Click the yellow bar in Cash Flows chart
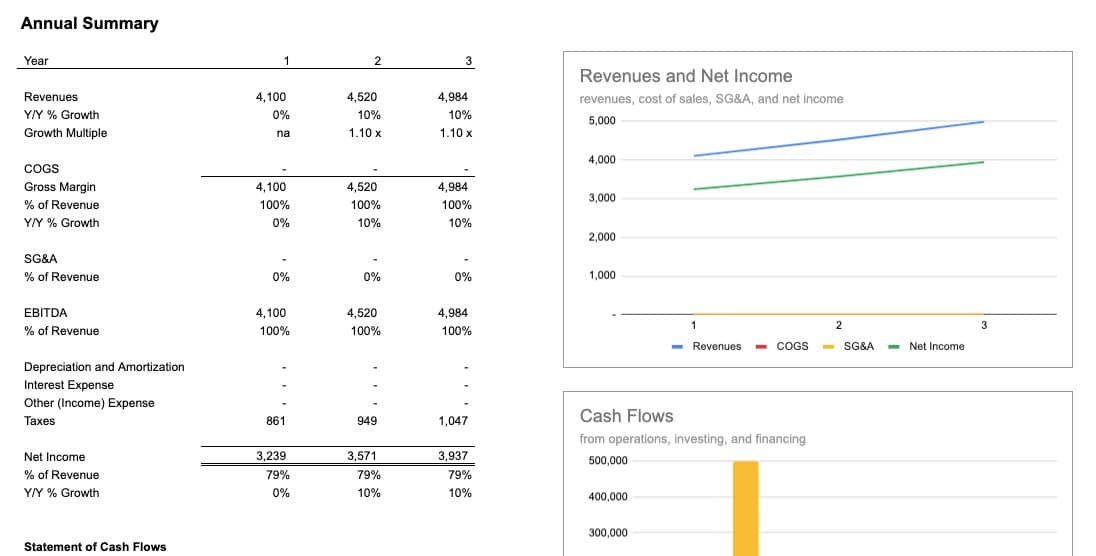This screenshot has height=556, width=1096. pyautogui.click(x=745, y=508)
